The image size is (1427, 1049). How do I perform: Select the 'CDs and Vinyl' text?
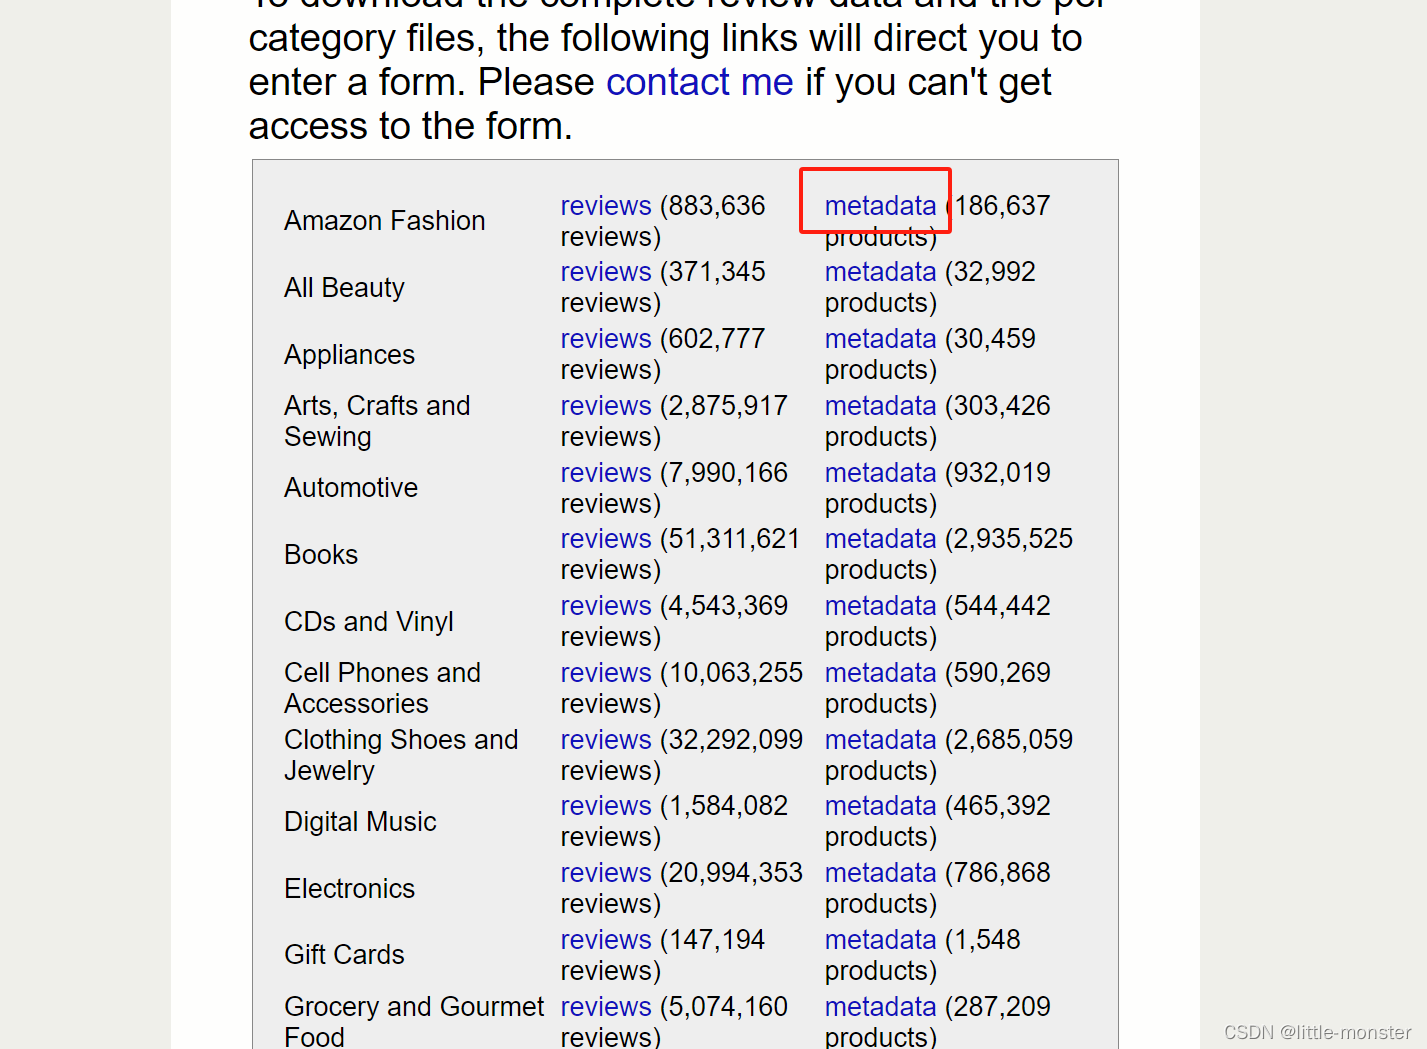point(369,622)
